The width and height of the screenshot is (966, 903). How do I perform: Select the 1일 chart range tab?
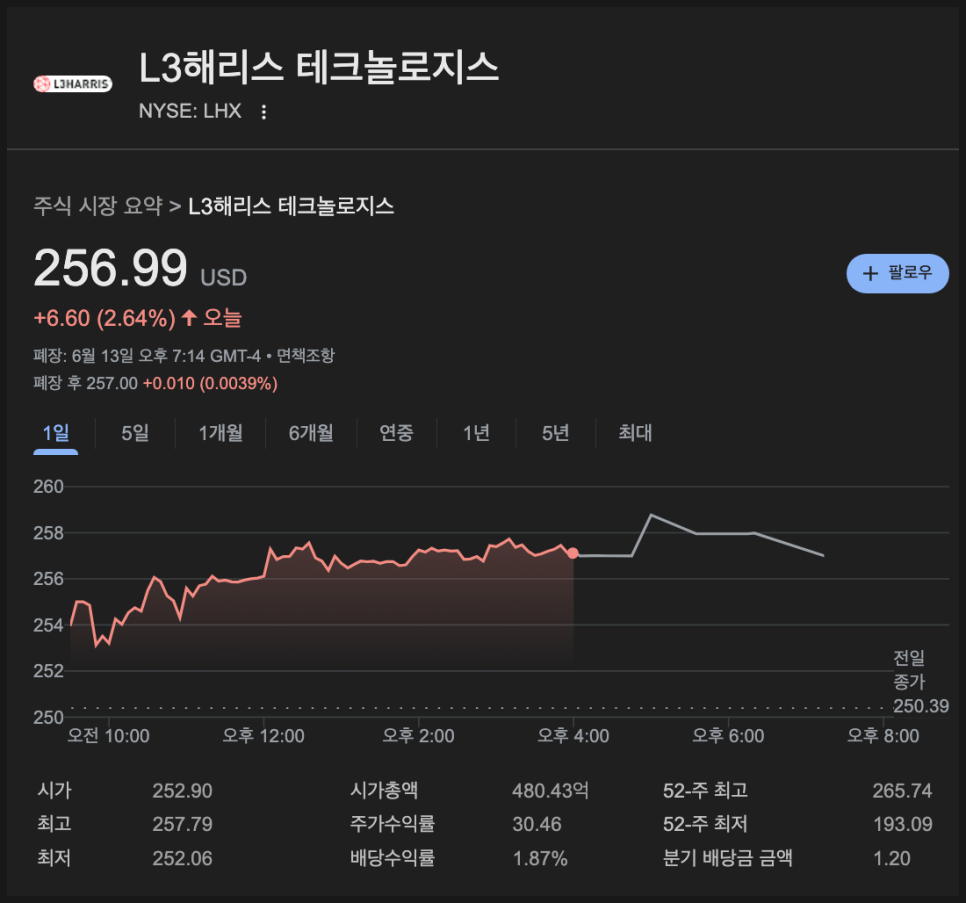coord(55,433)
